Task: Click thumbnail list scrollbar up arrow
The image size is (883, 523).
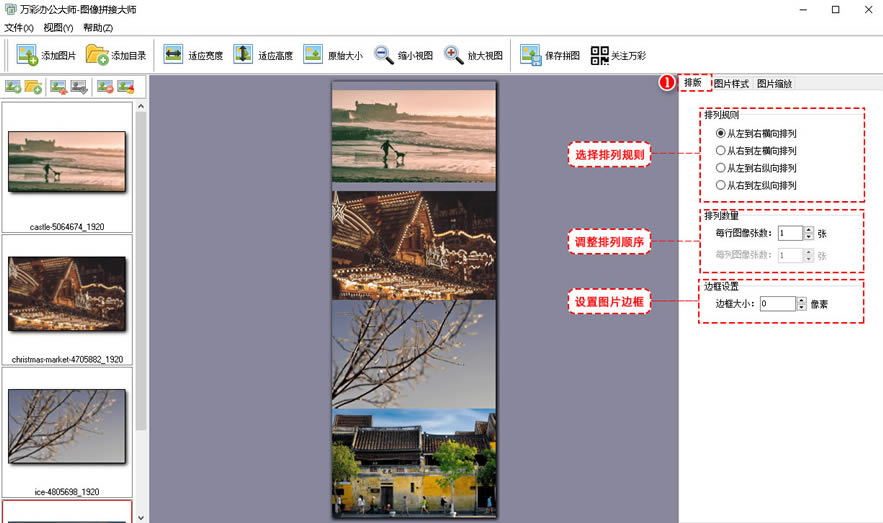Action: (141, 106)
